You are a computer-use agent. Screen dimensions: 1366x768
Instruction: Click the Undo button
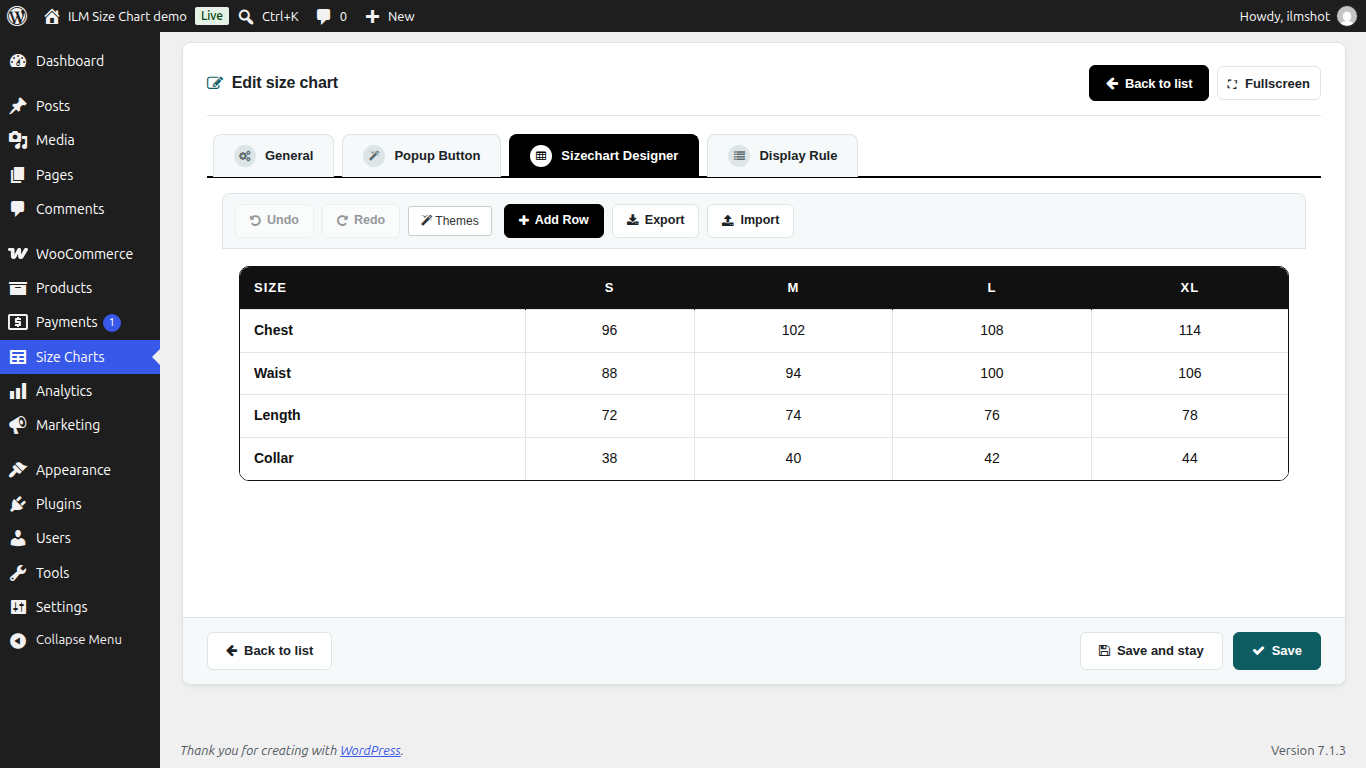[274, 221]
